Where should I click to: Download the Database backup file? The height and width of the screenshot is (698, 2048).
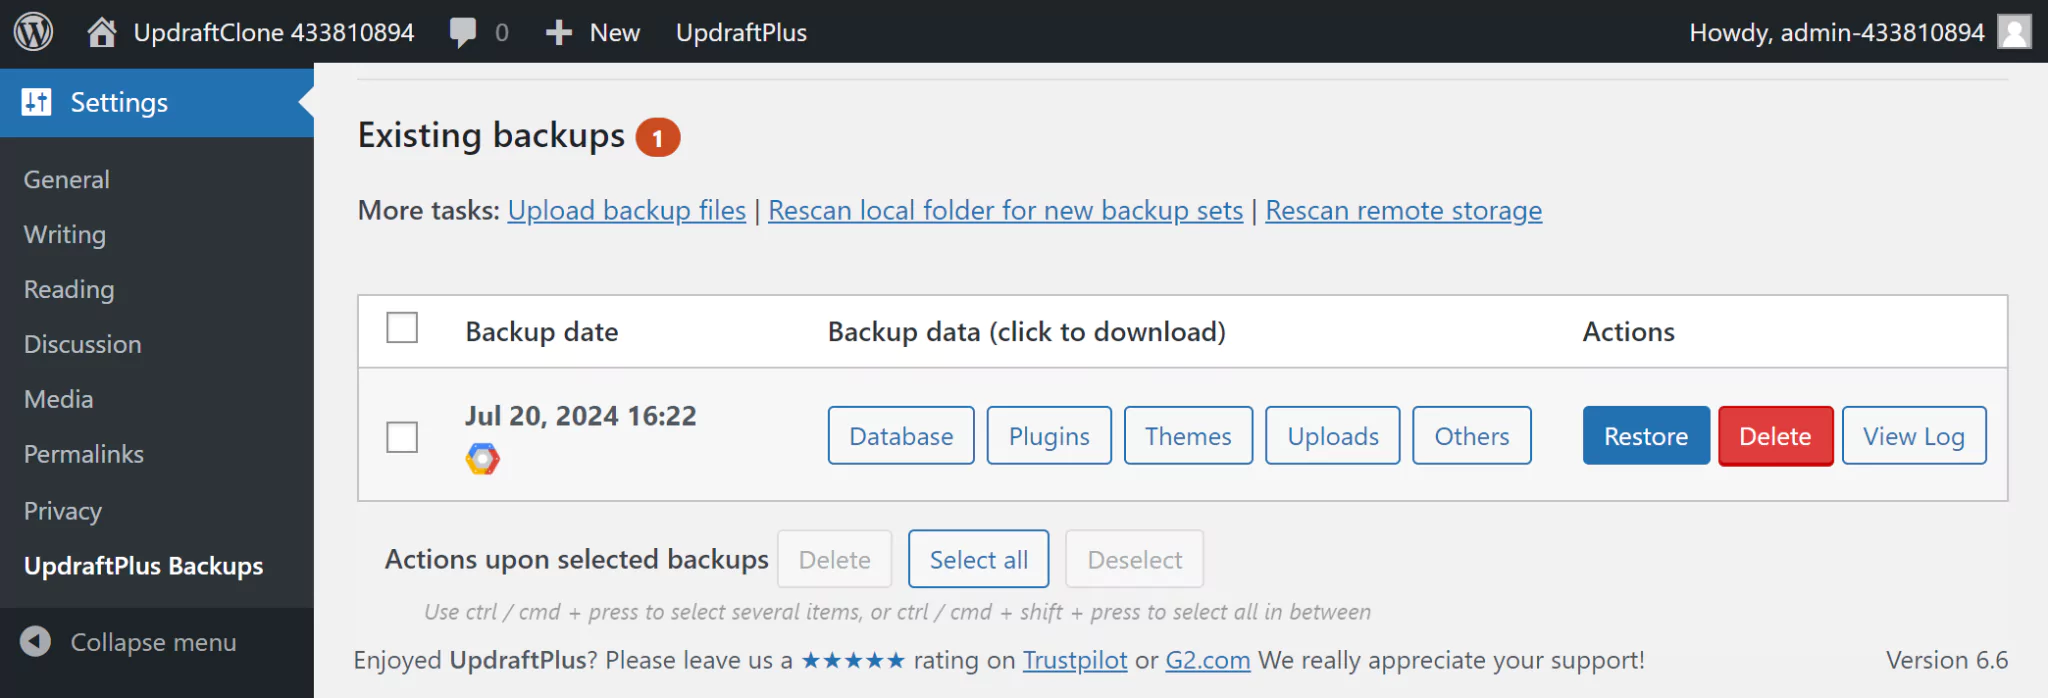click(900, 436)
